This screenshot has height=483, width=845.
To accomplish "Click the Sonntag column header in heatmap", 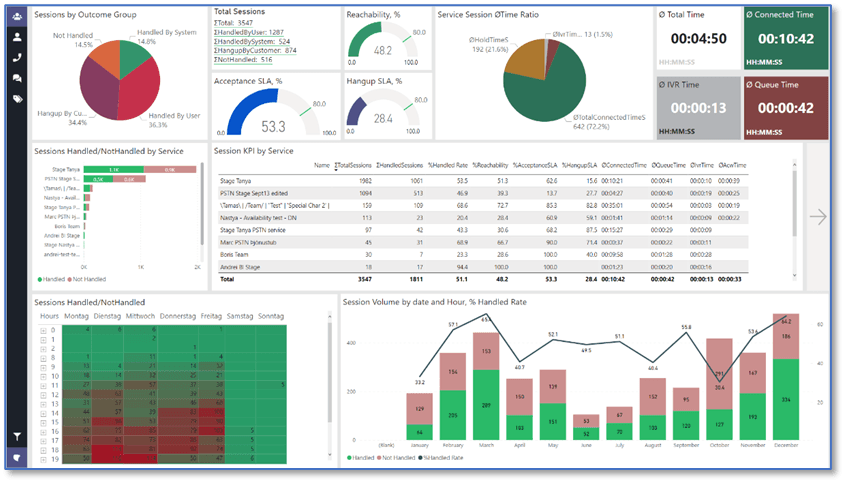I will pos(271,316).
